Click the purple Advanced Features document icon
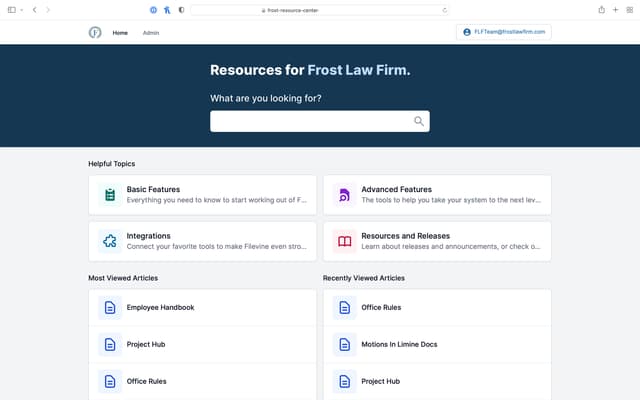 coord(344,195)
